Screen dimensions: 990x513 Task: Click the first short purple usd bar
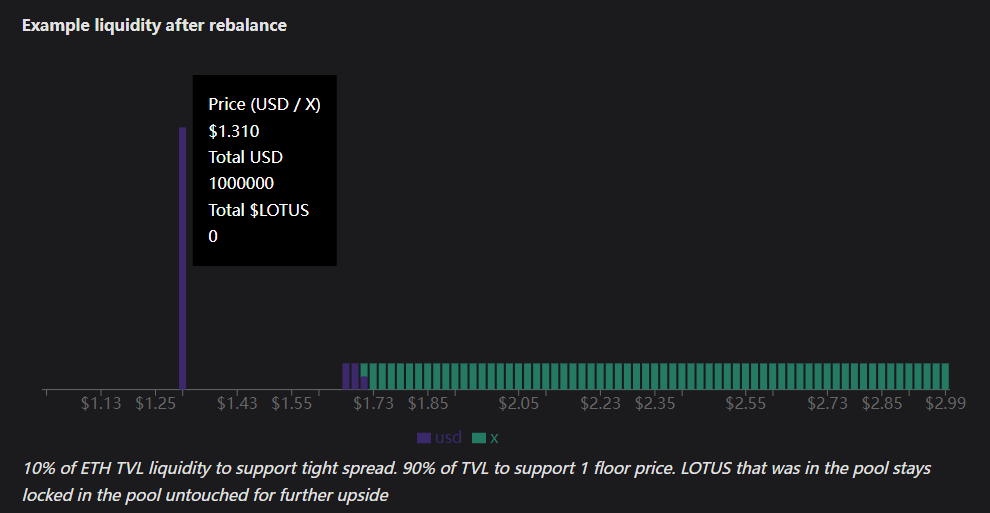point(346,376)
